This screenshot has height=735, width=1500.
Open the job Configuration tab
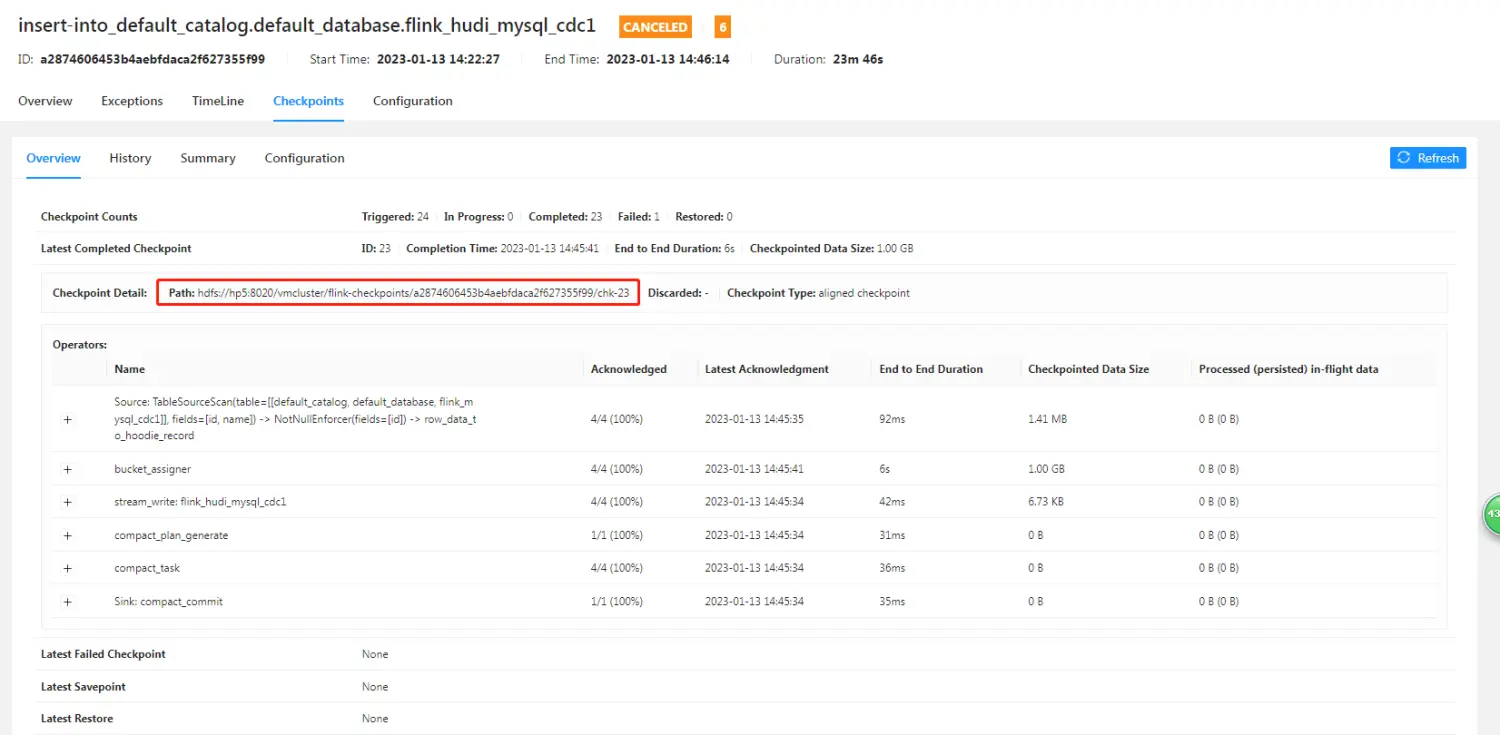pyautogui.click(x=413, y=101)
